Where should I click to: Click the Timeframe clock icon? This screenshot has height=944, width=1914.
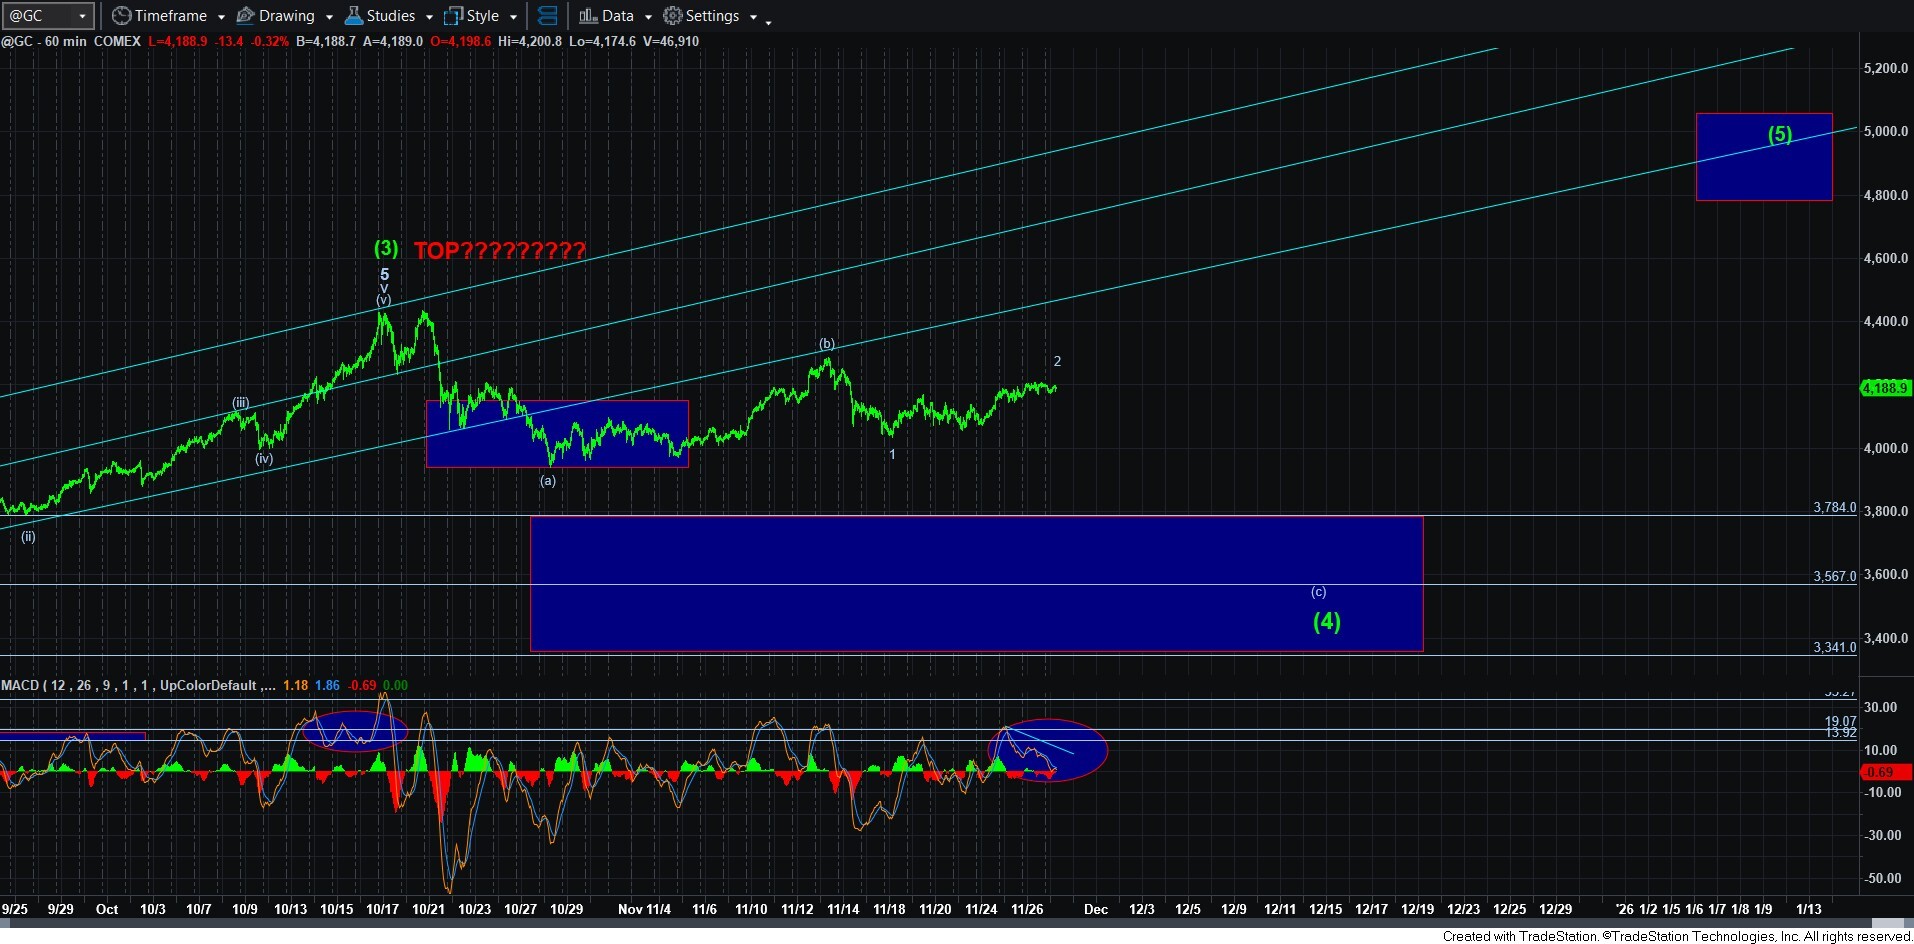[121, 16]
